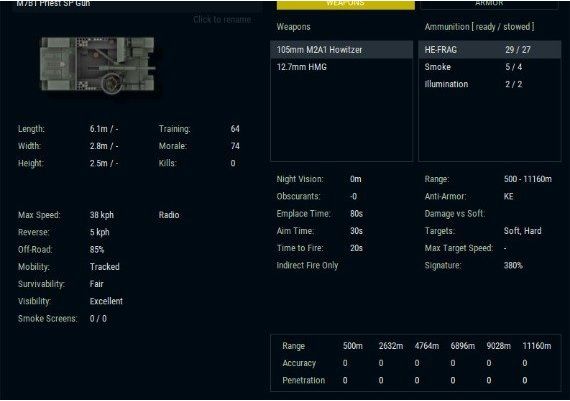This screenshot has width=570, height=401.
Task: Select Illumination ammunition row
Action: [489, 84]
